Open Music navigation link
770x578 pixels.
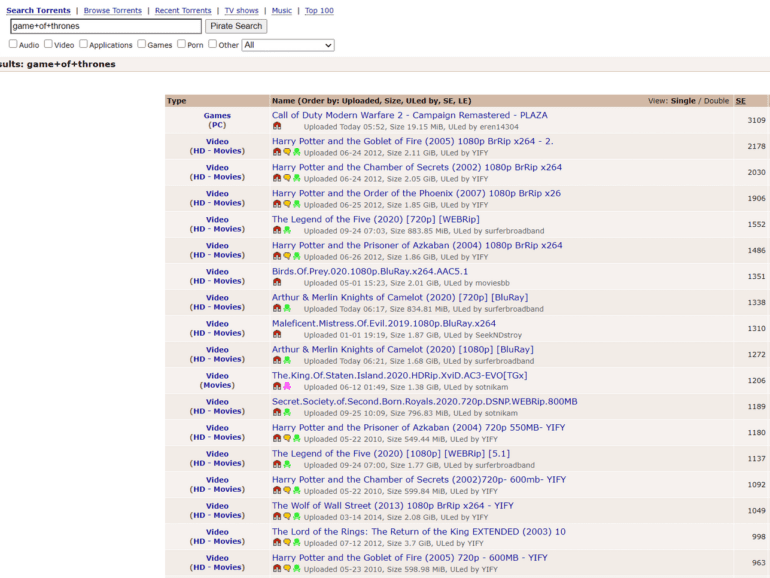coord(281,10)
